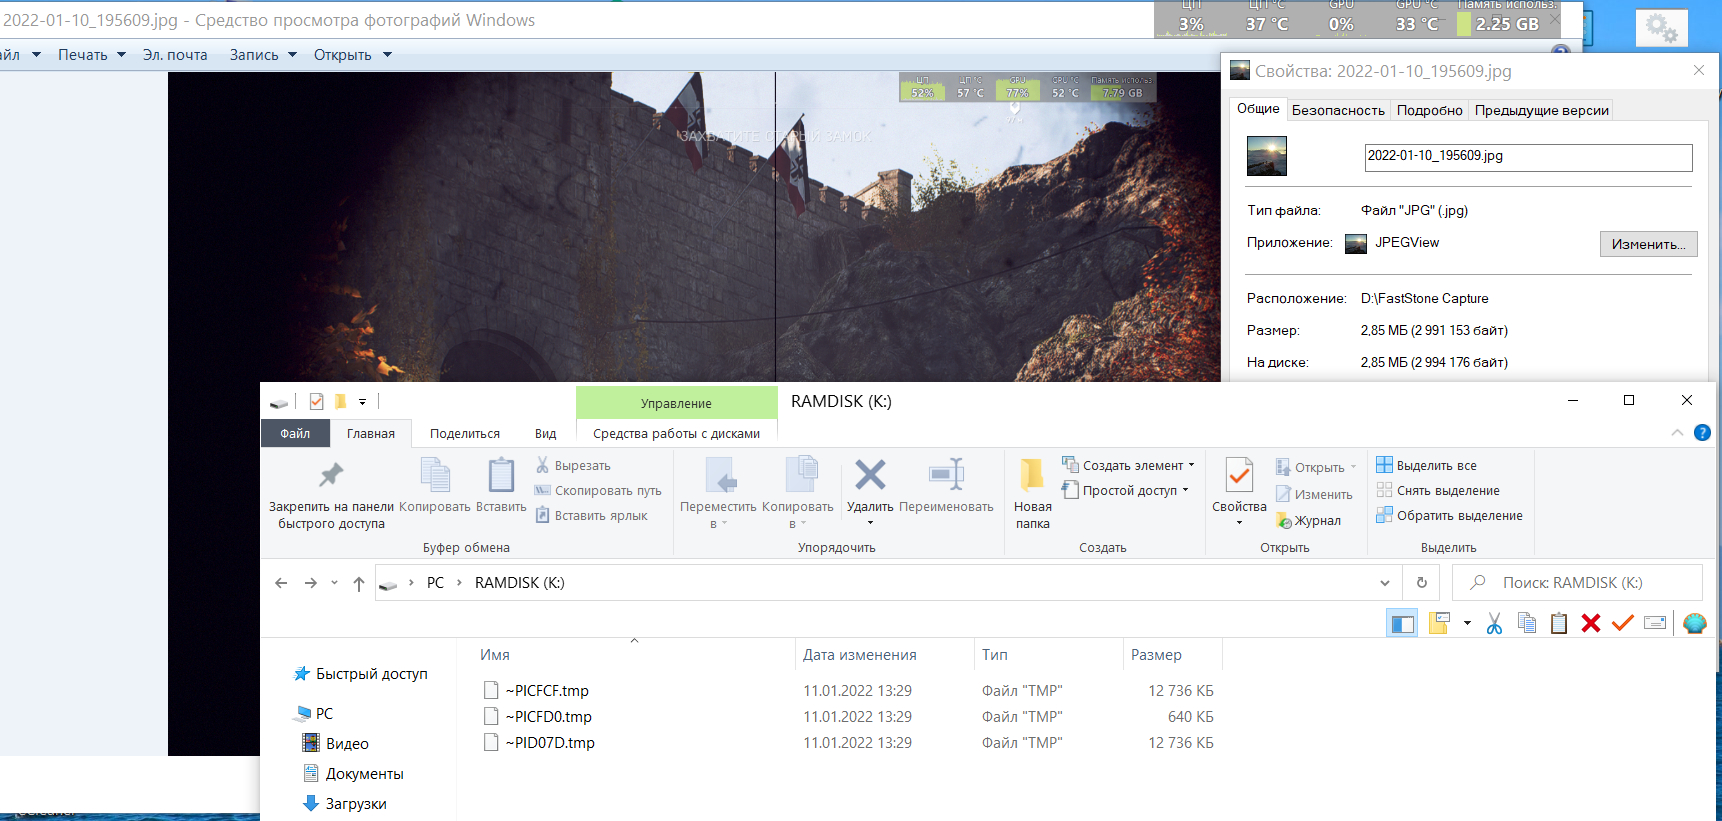Image resolution: width=1722 pixels, height=821 pixels.
Task: Open the Запись menu in photo viewer
Action: (263, 55)
